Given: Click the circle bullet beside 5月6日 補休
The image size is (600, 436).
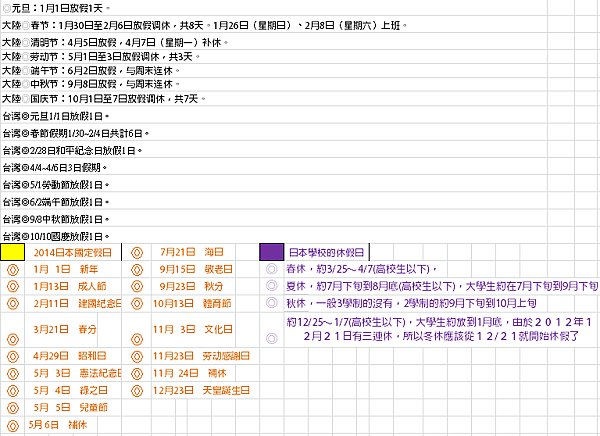Looking at the screenshot, I should (x=13, y=425).
